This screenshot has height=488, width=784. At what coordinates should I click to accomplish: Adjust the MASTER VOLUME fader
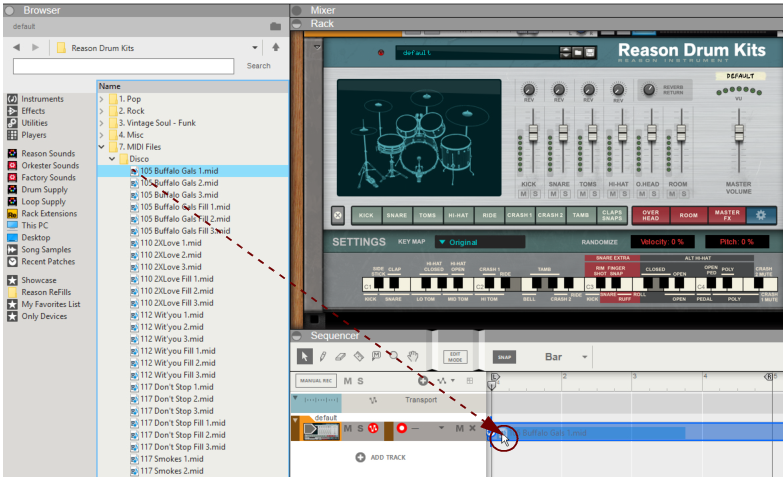pos(738,133)
